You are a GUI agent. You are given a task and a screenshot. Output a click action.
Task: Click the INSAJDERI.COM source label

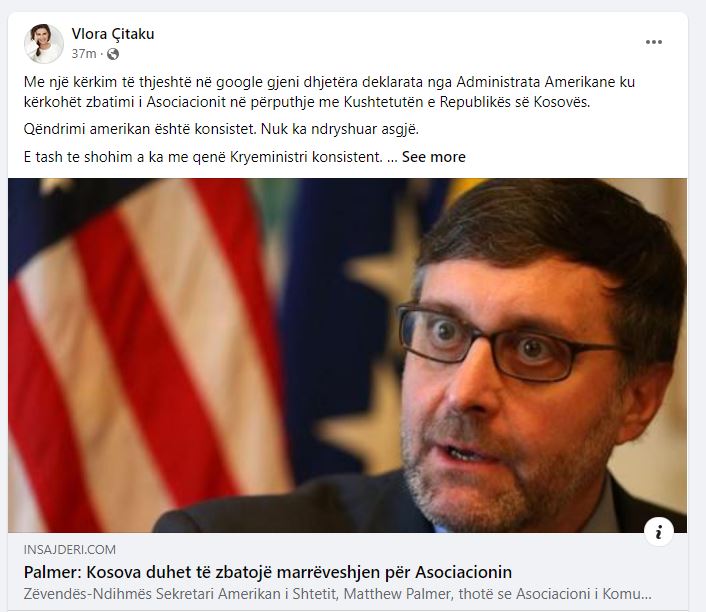70,549
